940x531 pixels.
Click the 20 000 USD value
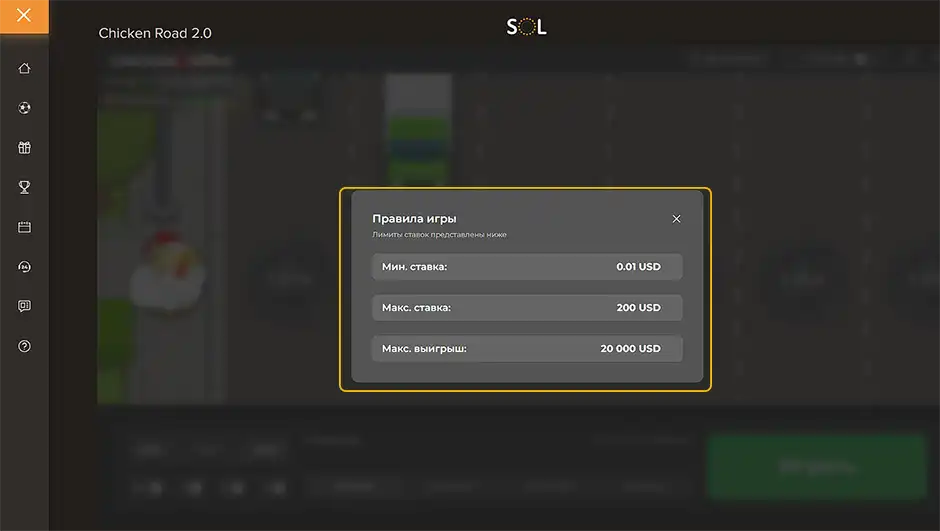coord(631,348)
